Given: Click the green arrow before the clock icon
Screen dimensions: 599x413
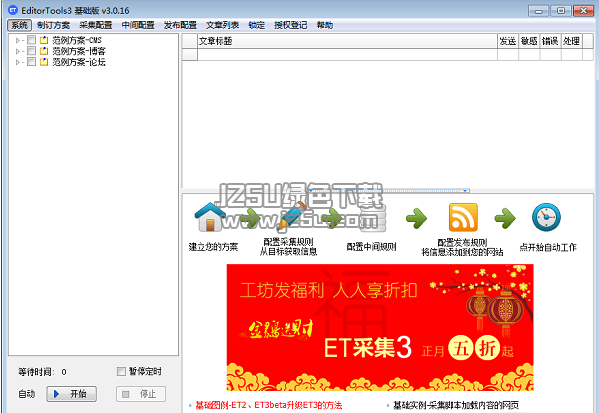Looking at the screenshot, I should tap(505, 218).
